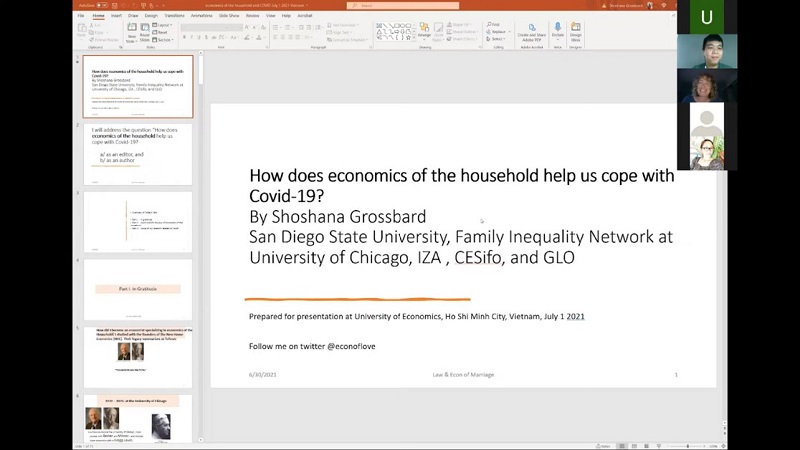Switch to the Insert ribbon tab
This screenshot has width=800, height=450.
pyautogui.click(x=116, y=16)
